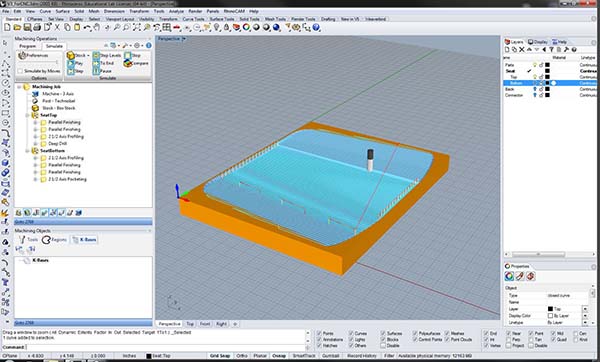Viewport: 600px width, 362px height.
Task: Select the Pan hand tool
Action: (97, 28)
